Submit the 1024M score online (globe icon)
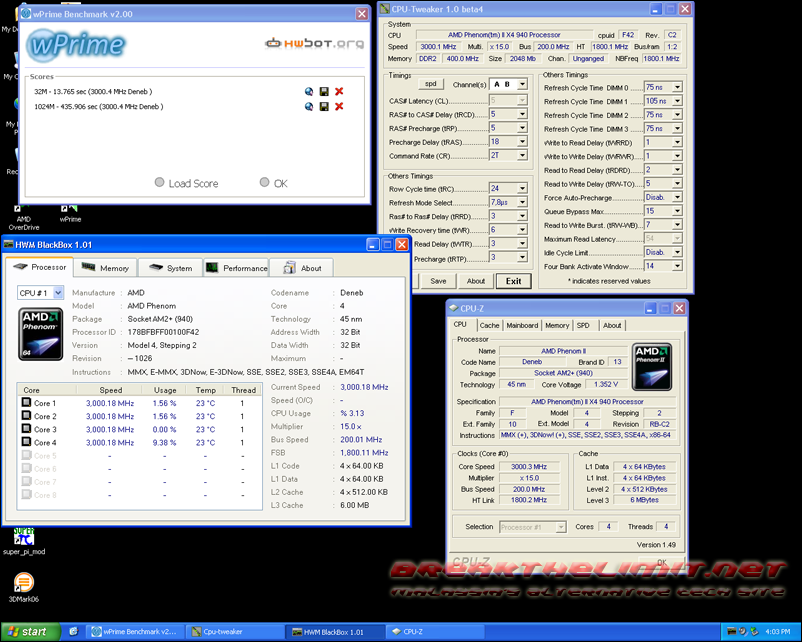Screen dimensions: 802x642 (x=309, y=106)
